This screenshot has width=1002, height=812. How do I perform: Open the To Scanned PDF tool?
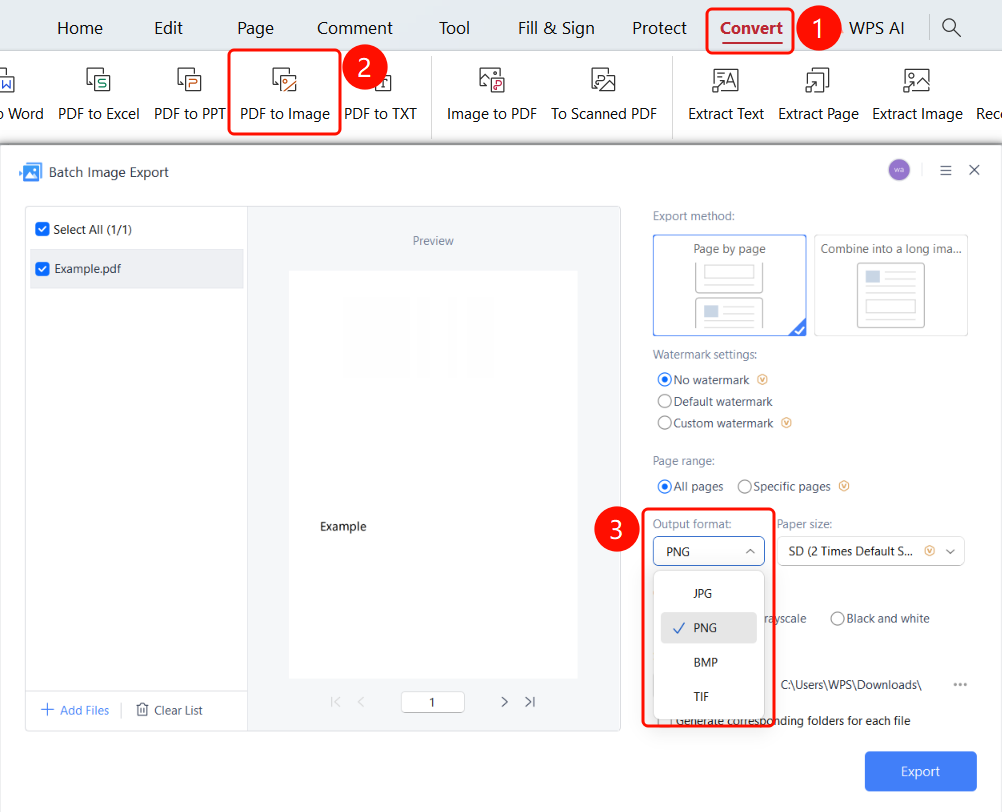click(x=603, y=95)
